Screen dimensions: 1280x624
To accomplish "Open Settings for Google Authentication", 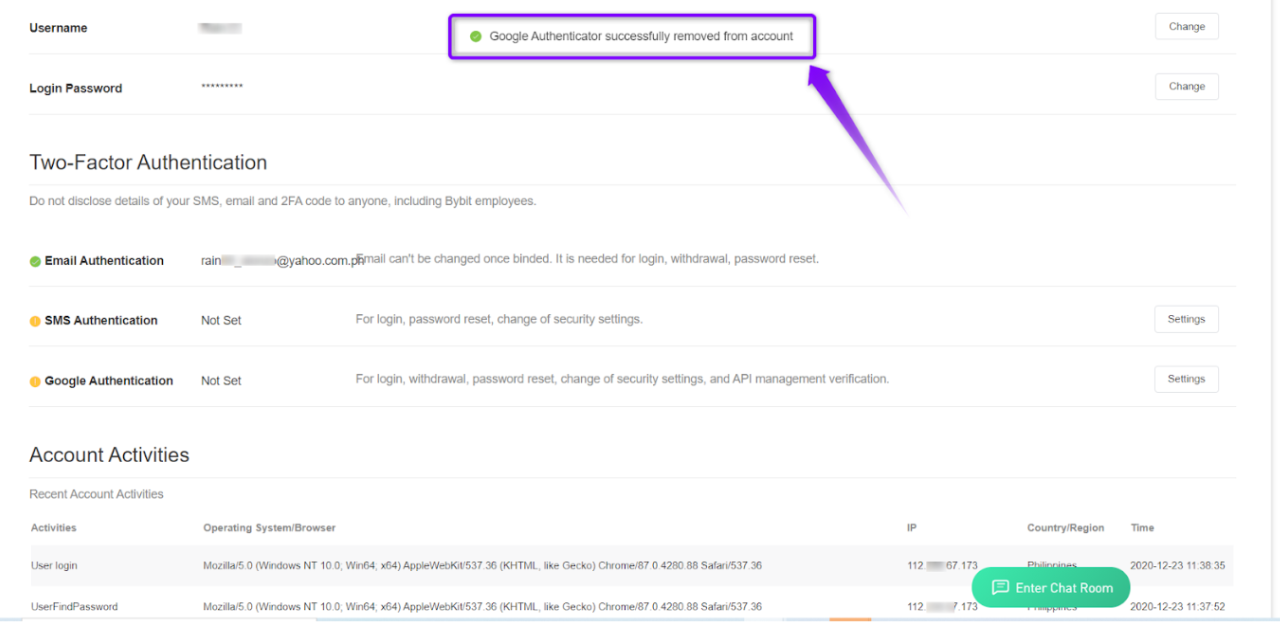I will [1186, 379].
